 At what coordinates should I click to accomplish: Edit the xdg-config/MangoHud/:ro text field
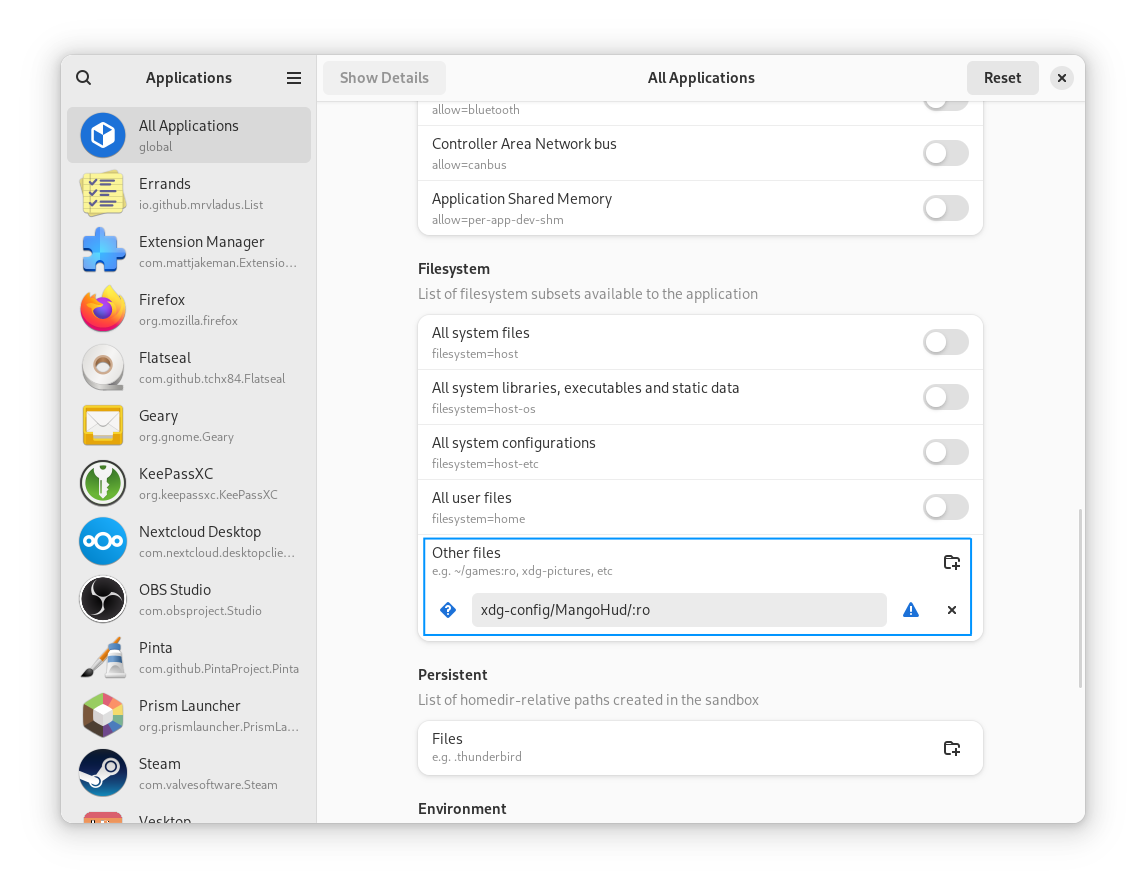[678, 610]
